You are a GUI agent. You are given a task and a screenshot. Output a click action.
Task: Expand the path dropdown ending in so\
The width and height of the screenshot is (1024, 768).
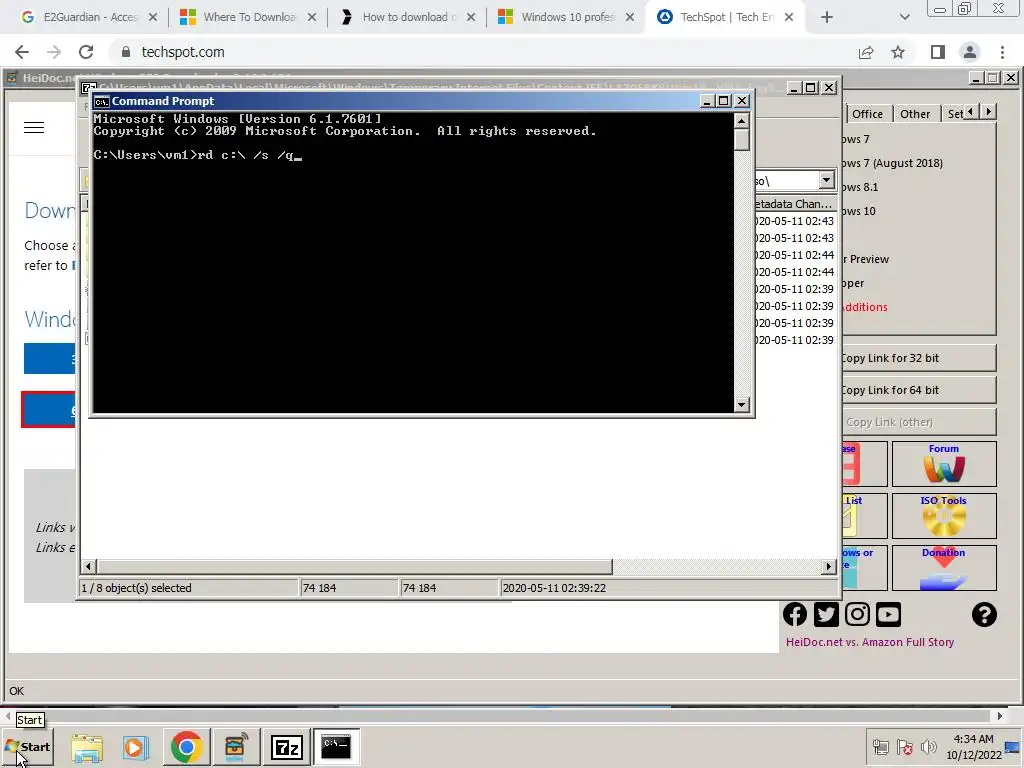point(826,180)
